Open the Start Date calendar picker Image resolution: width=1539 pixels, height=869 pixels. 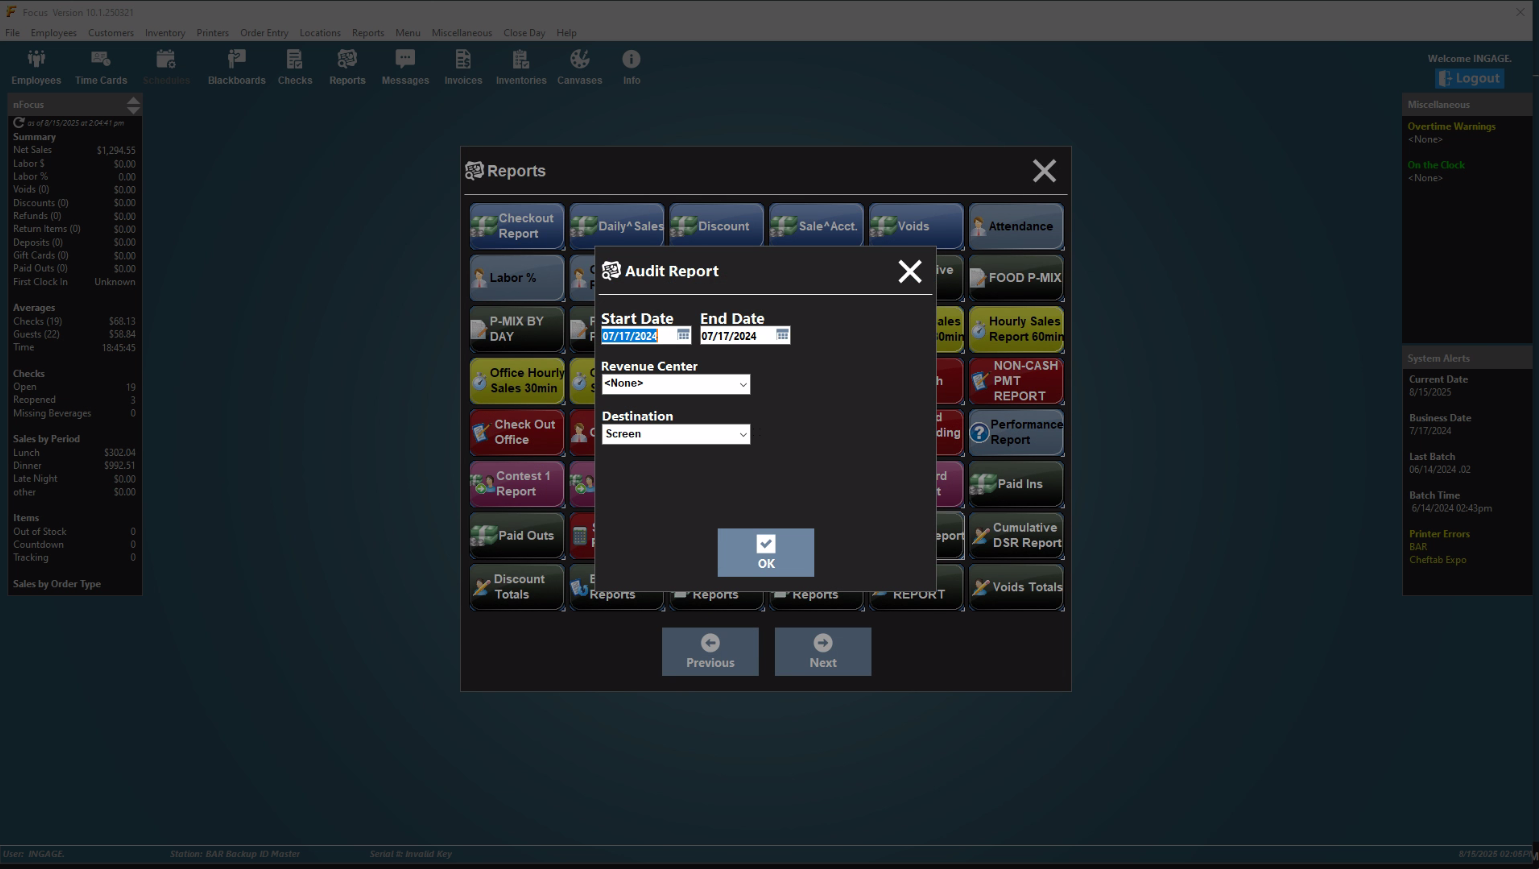tap(683, 335)
